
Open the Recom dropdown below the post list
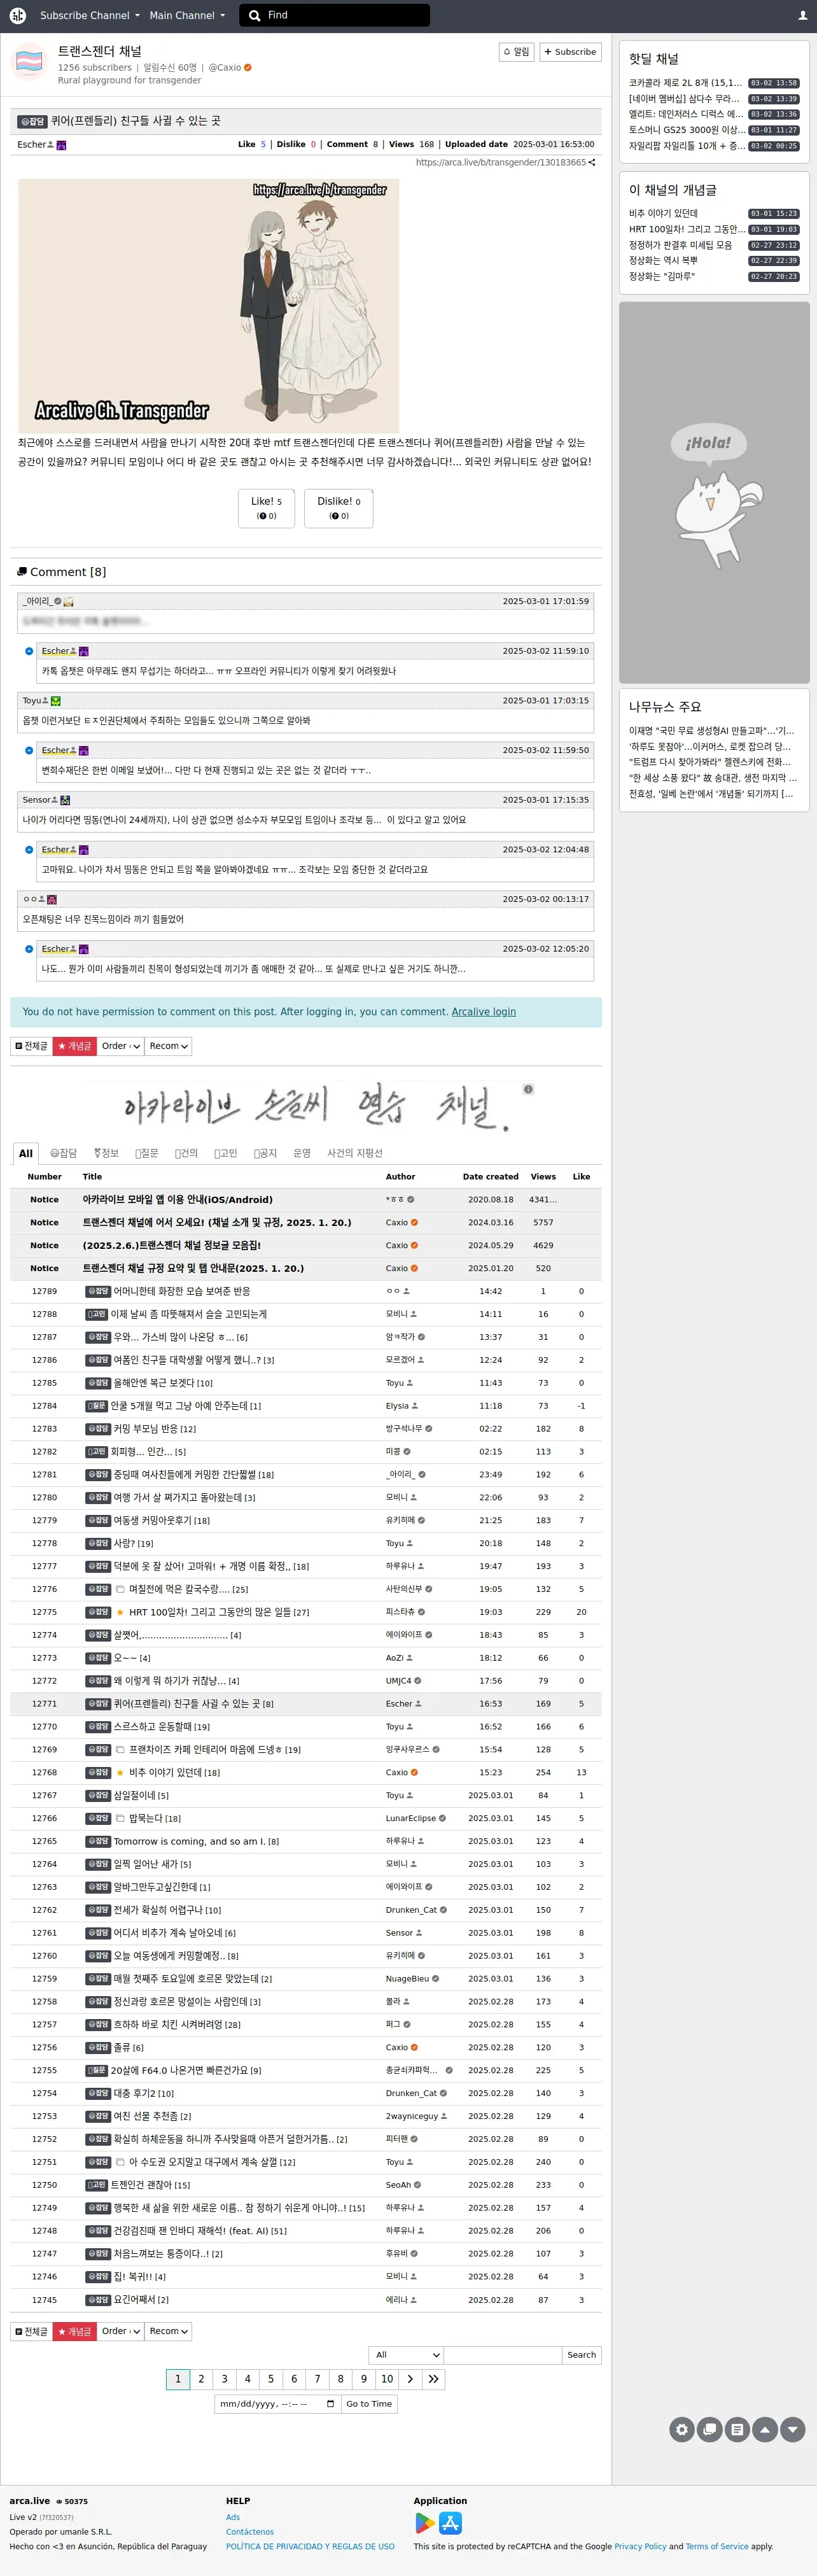(168, 2331)
